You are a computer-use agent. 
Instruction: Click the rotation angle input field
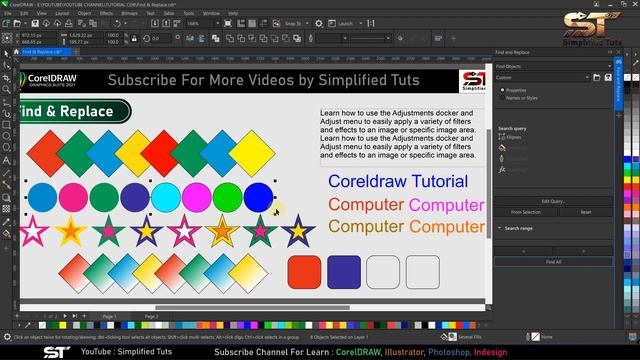(x=161, y=38)
